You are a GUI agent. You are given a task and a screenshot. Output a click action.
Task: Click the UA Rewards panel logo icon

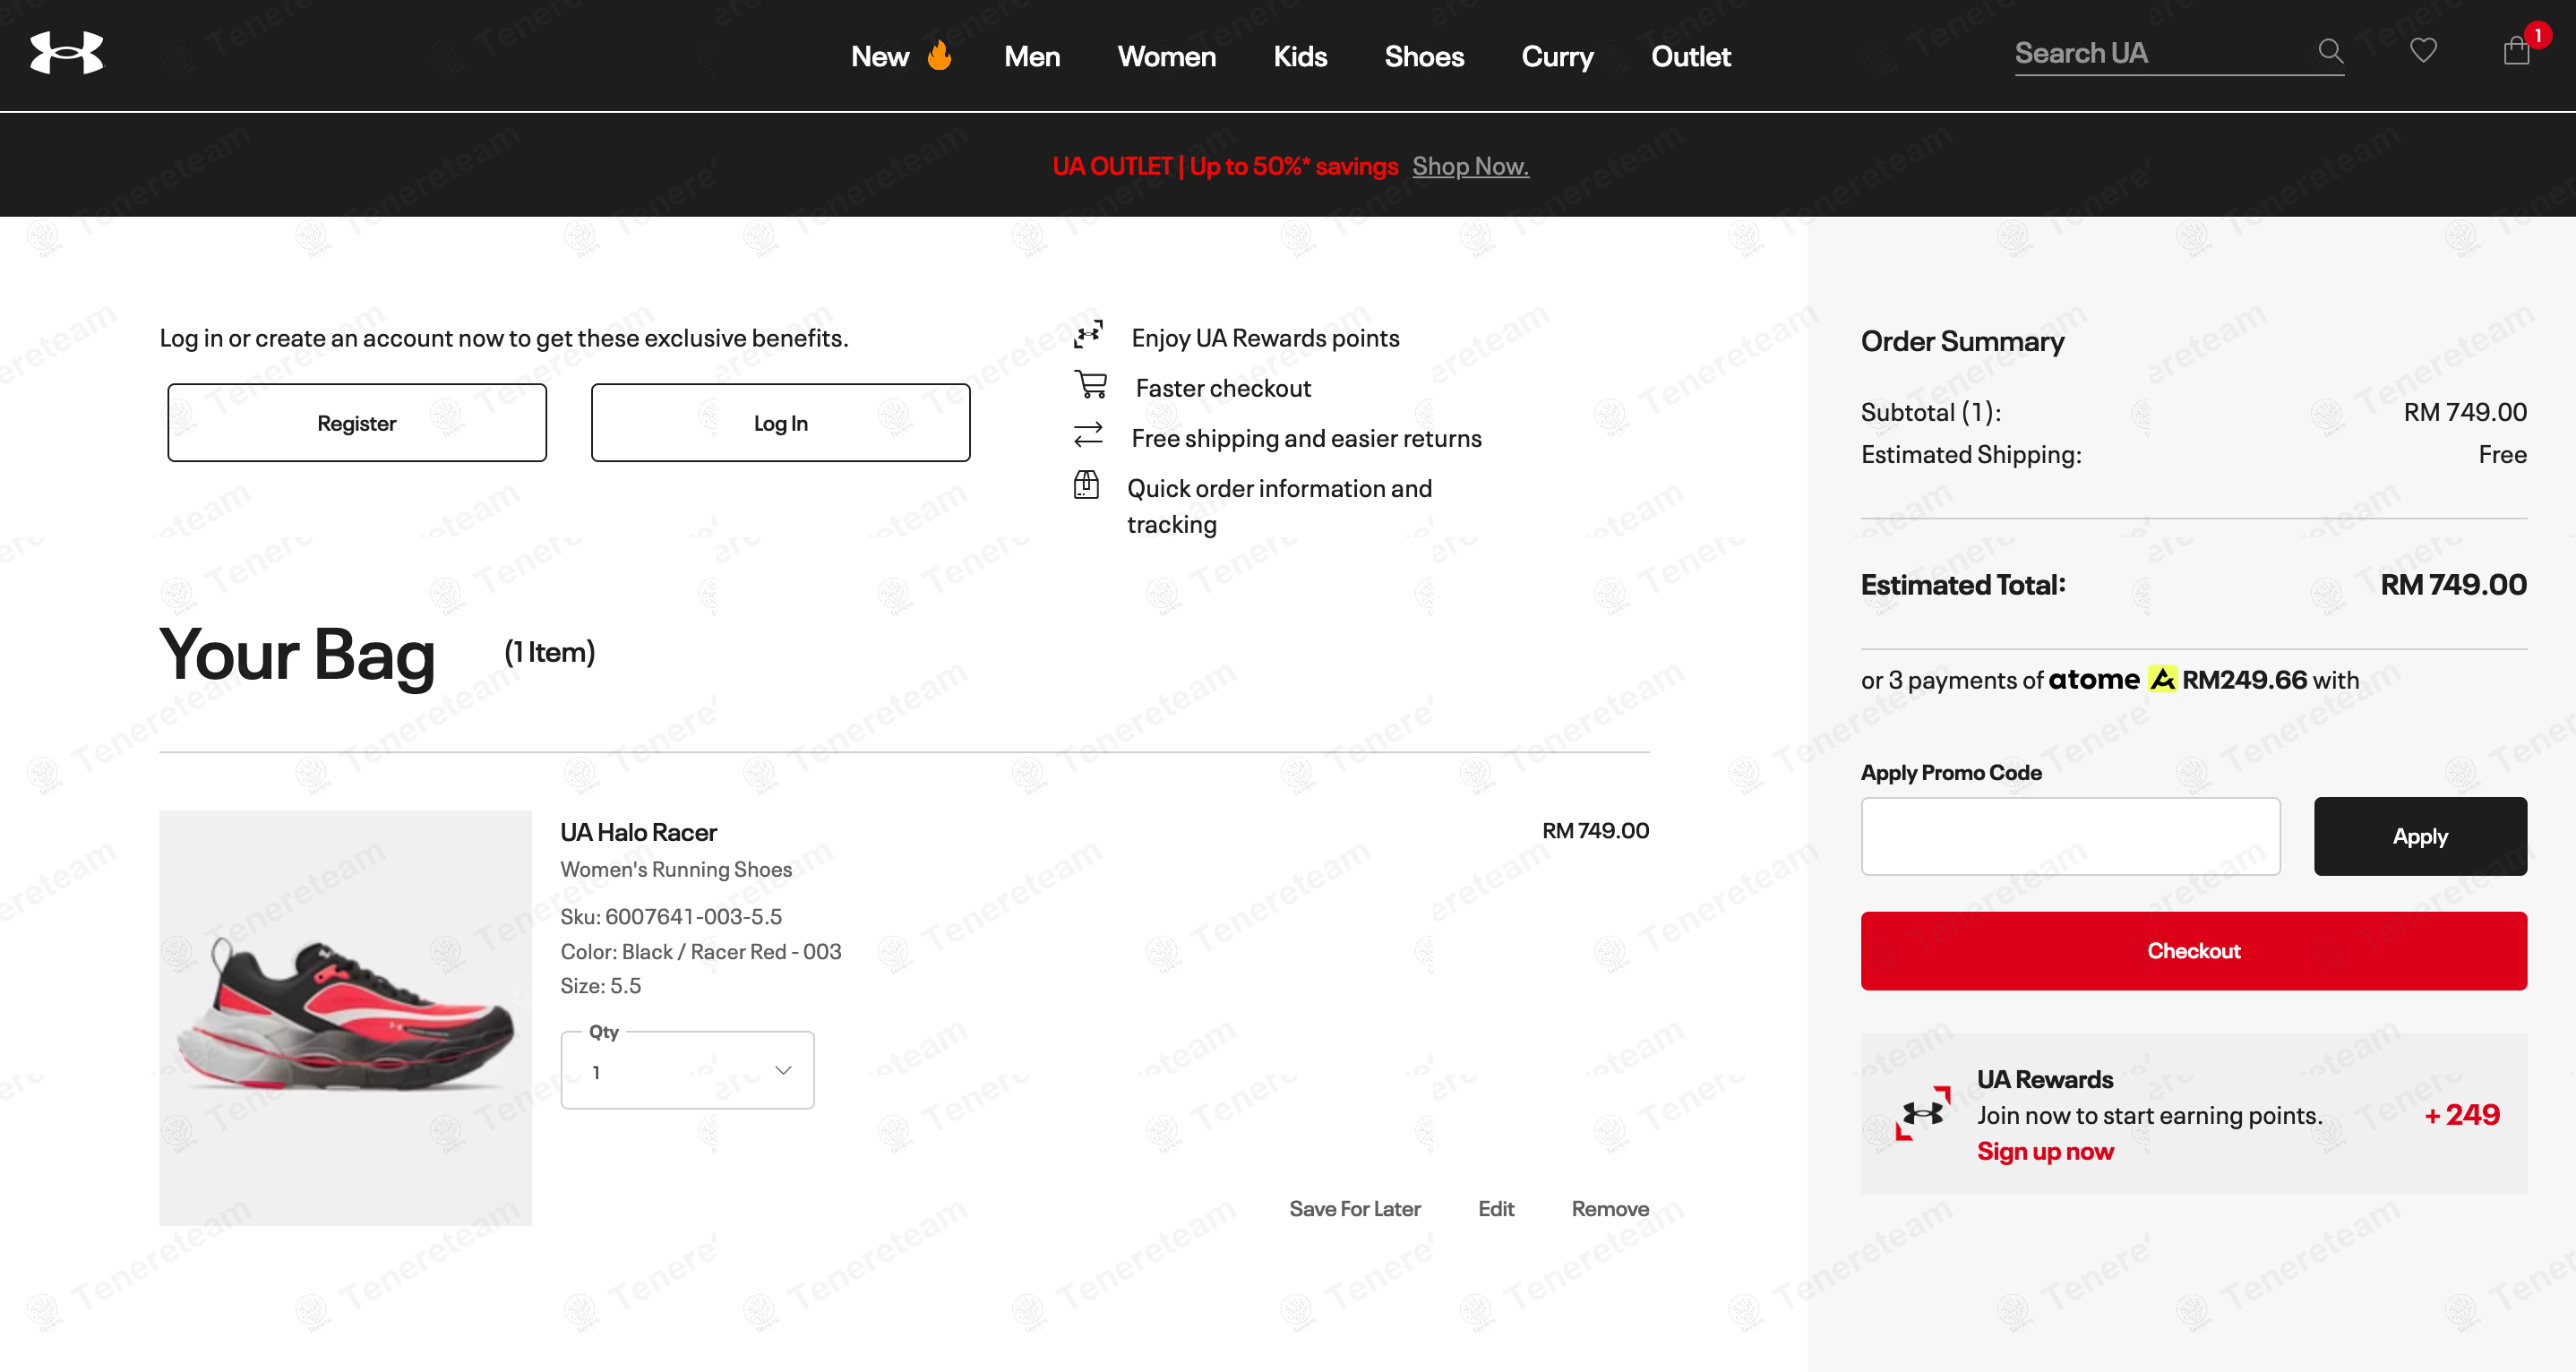point(1922,1113)
